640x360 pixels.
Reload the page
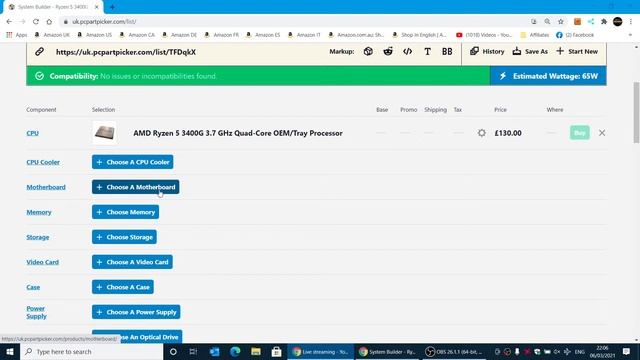click(x=36, y=22)
